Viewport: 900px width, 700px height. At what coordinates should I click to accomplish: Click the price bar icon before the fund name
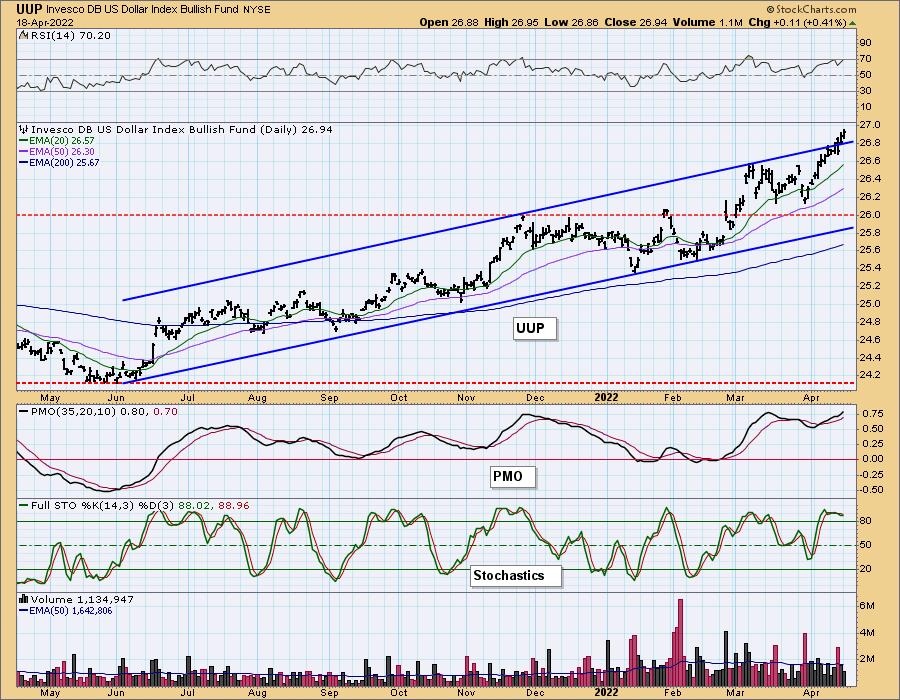tap(23, 130)
